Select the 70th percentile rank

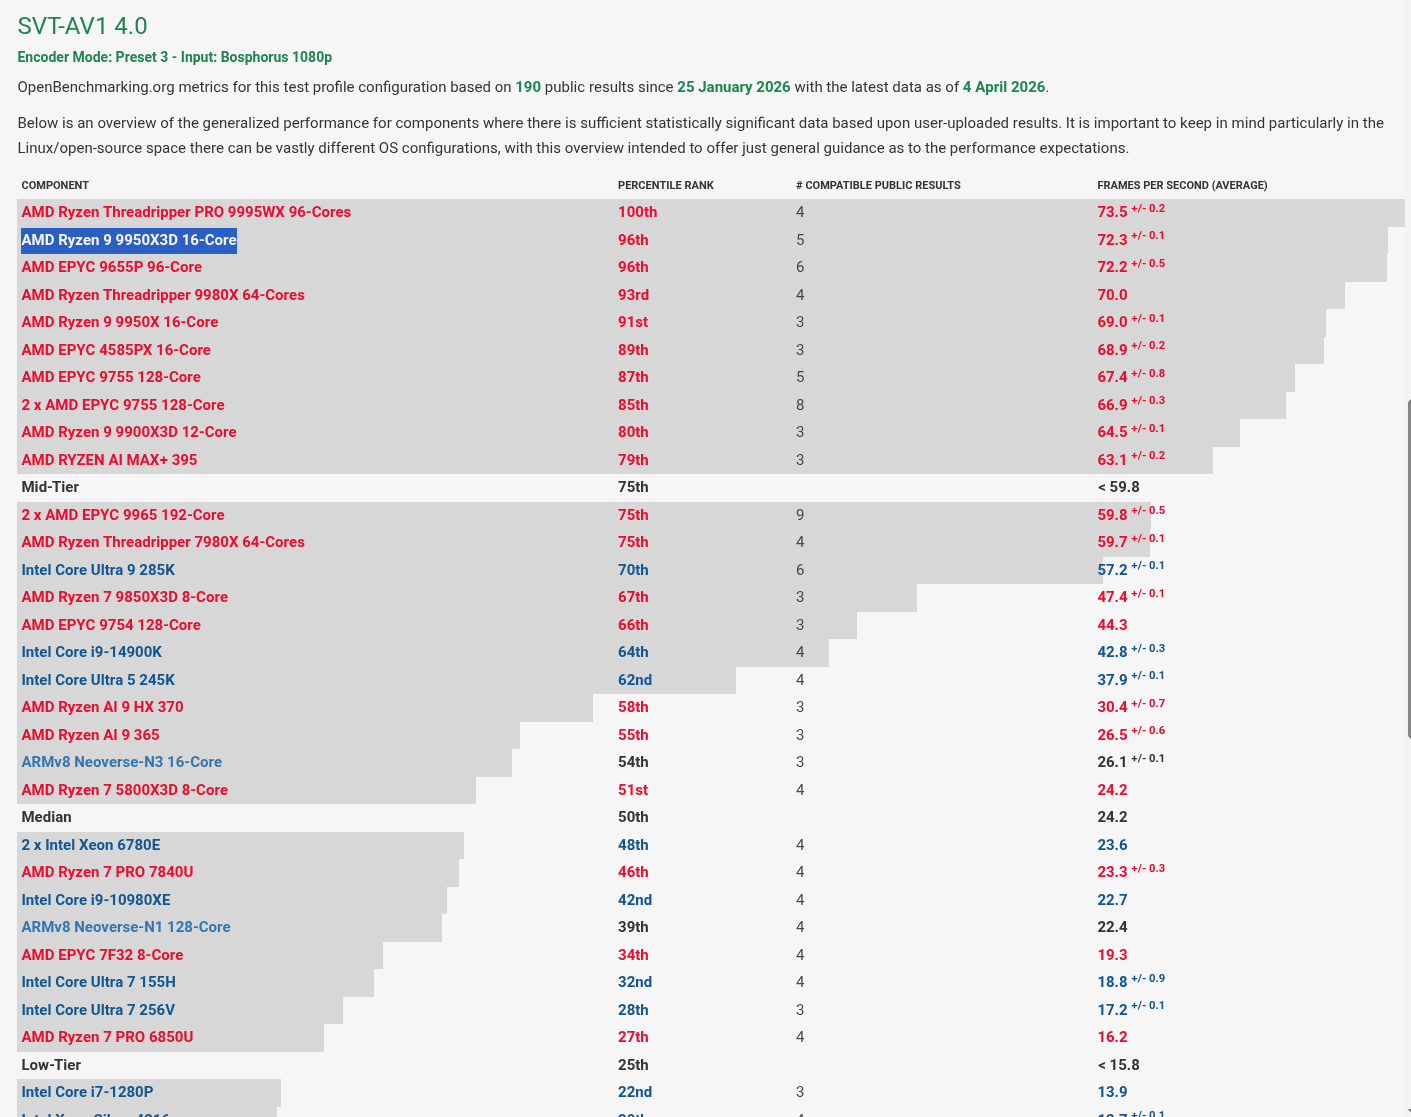[633, 570]
